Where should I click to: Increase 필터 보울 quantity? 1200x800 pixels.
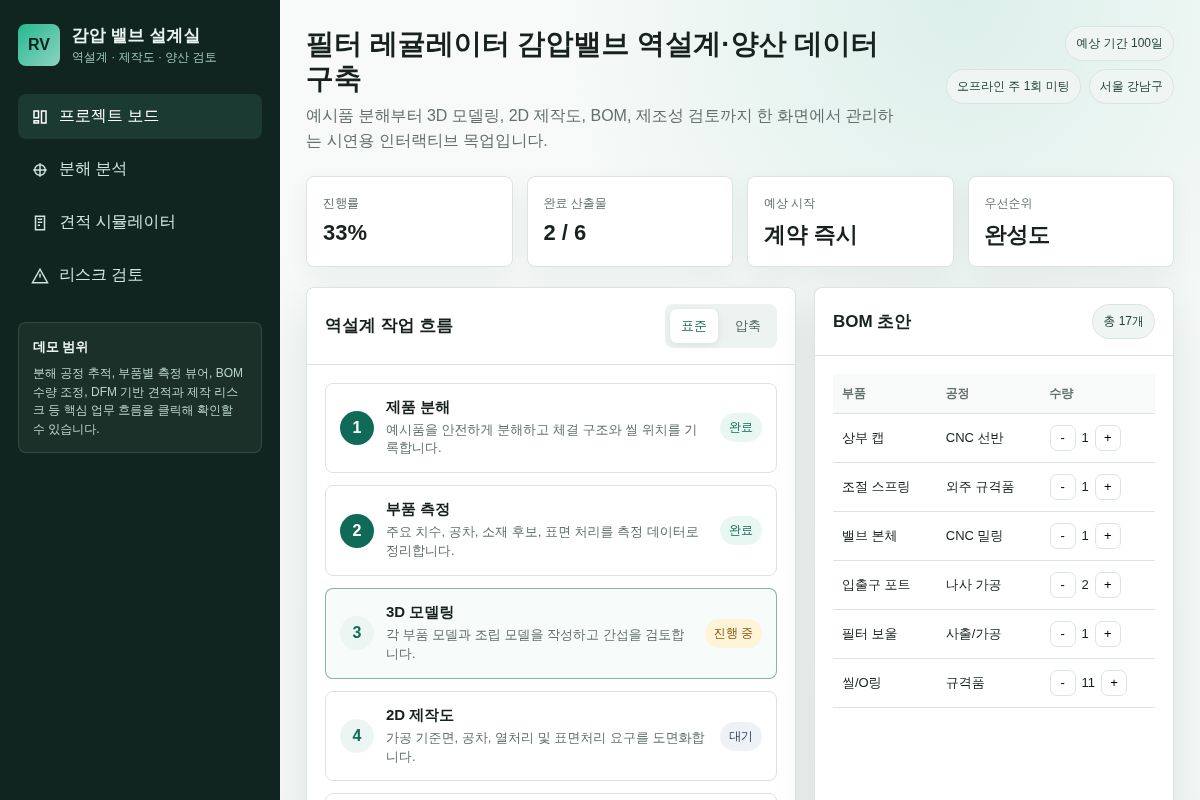[x=1108, y=634]
